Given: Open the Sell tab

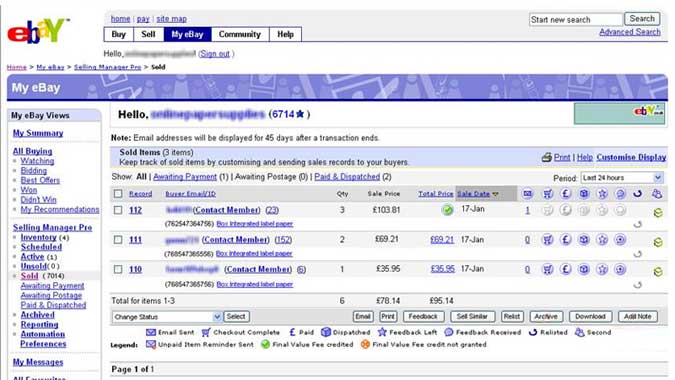Looking at the screenshot, I should tap(149, 34).
